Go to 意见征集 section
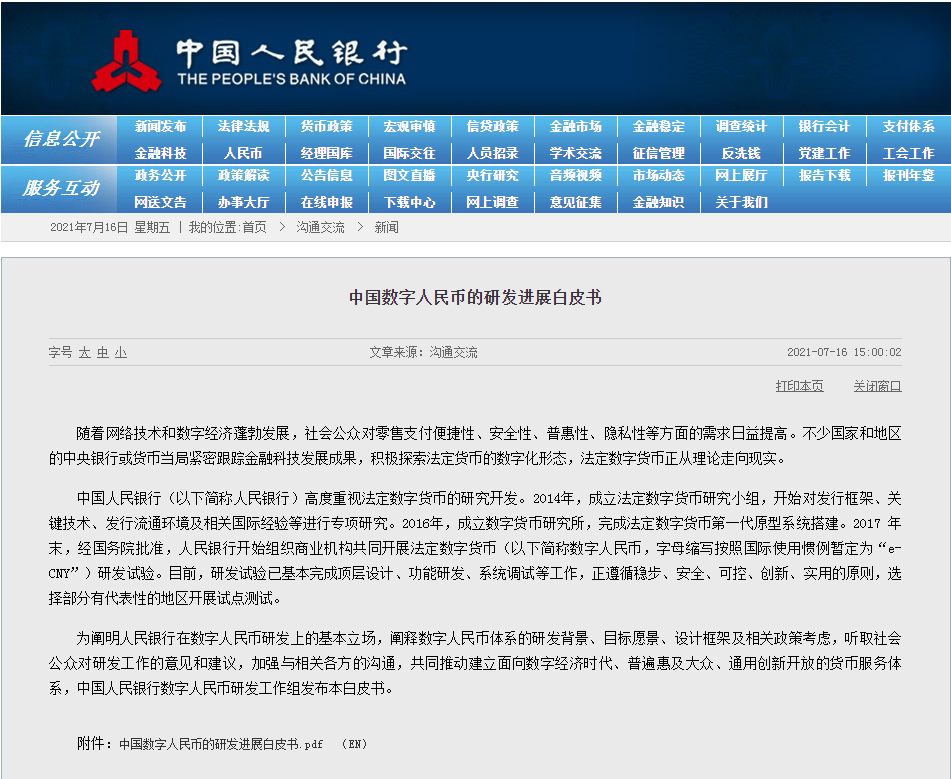Screen dimensions: 951x779 (x=576, y=202)
